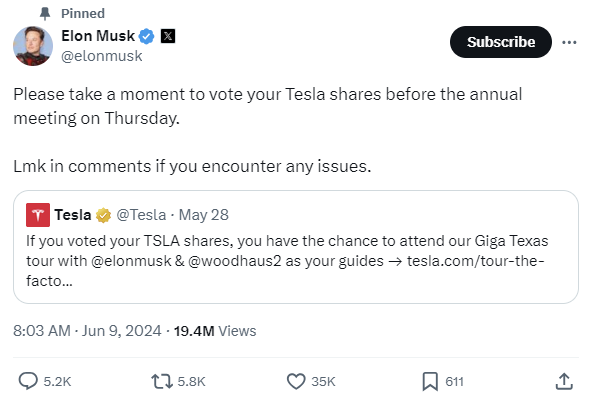Open the @Tesla handle in quoted tweet
Image resolution: width=590 pixels, height=399 pixels.
click(141, 215)
